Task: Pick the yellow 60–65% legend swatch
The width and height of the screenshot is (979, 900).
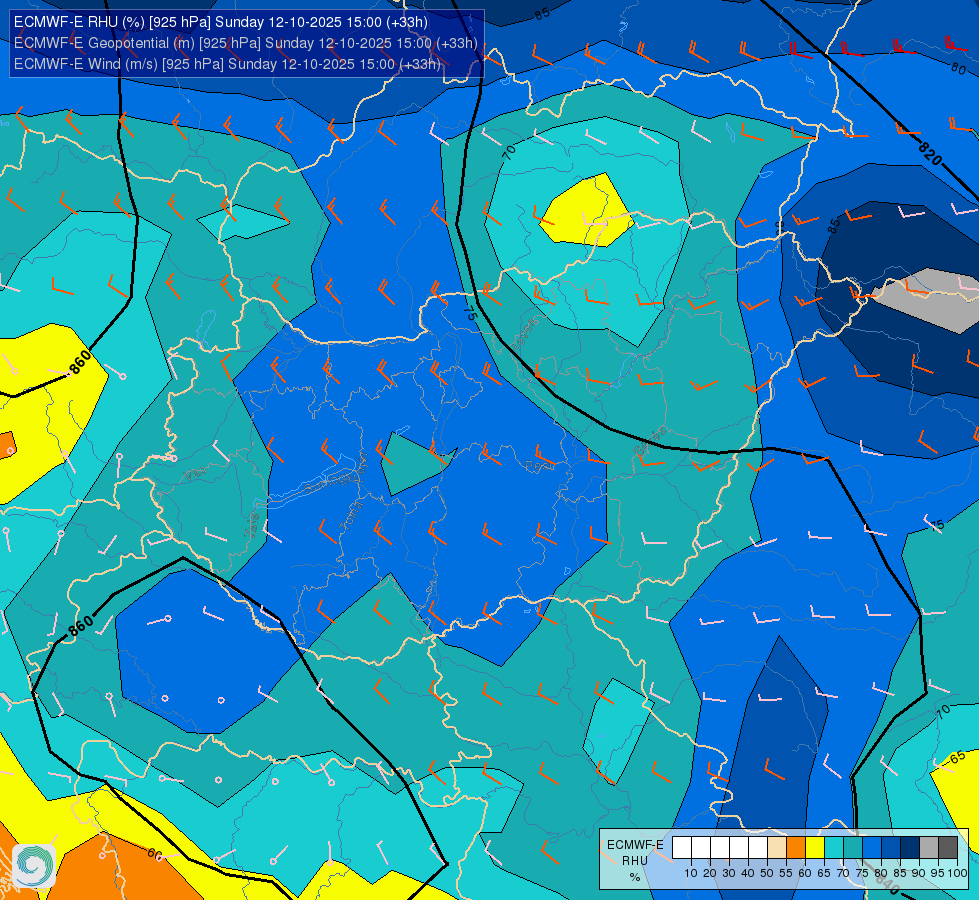Action: coord(815,848)
